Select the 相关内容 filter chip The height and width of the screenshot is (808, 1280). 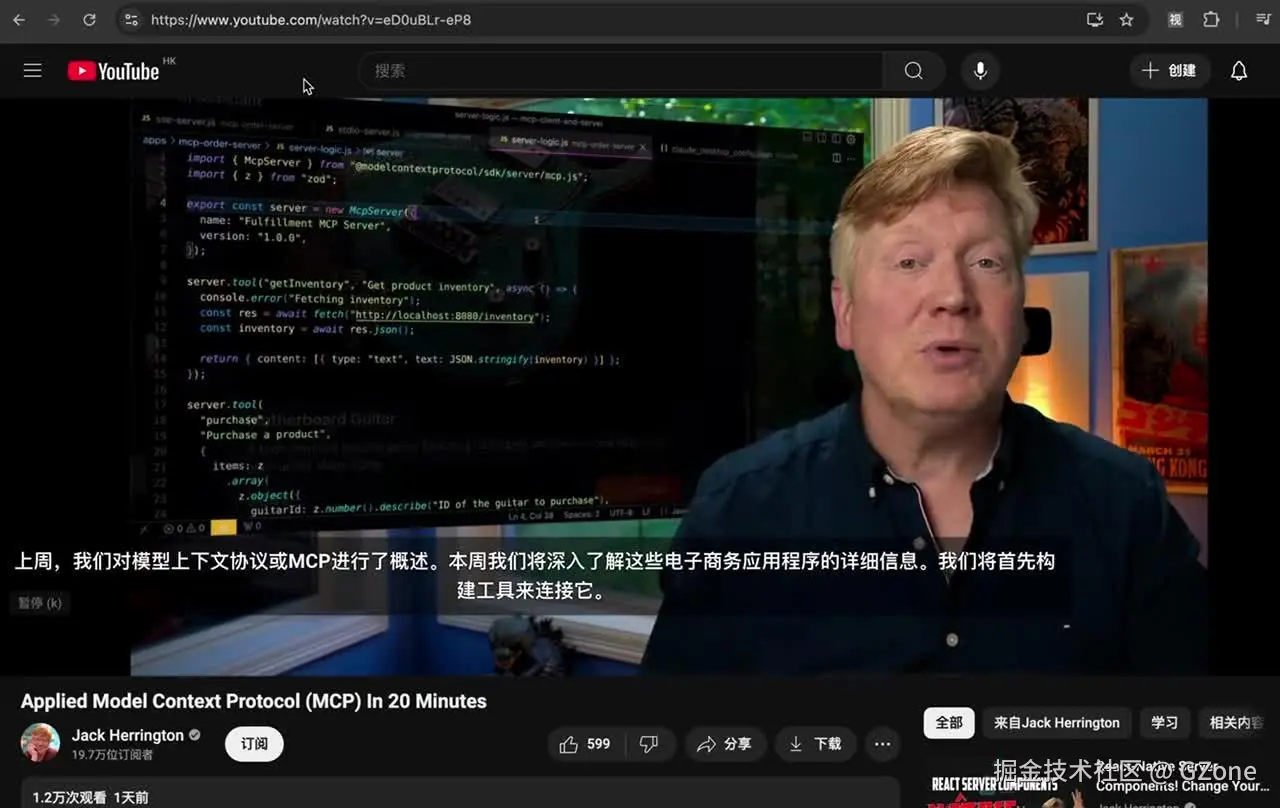pos(1238,723)
